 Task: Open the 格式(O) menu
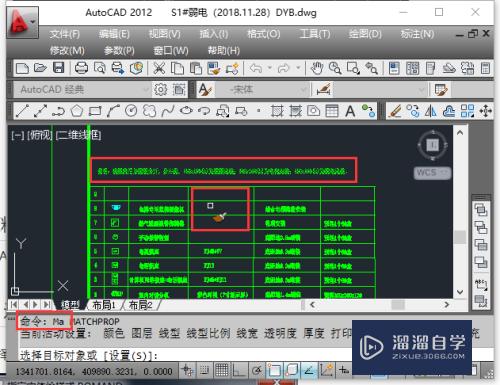click(263, 34)
